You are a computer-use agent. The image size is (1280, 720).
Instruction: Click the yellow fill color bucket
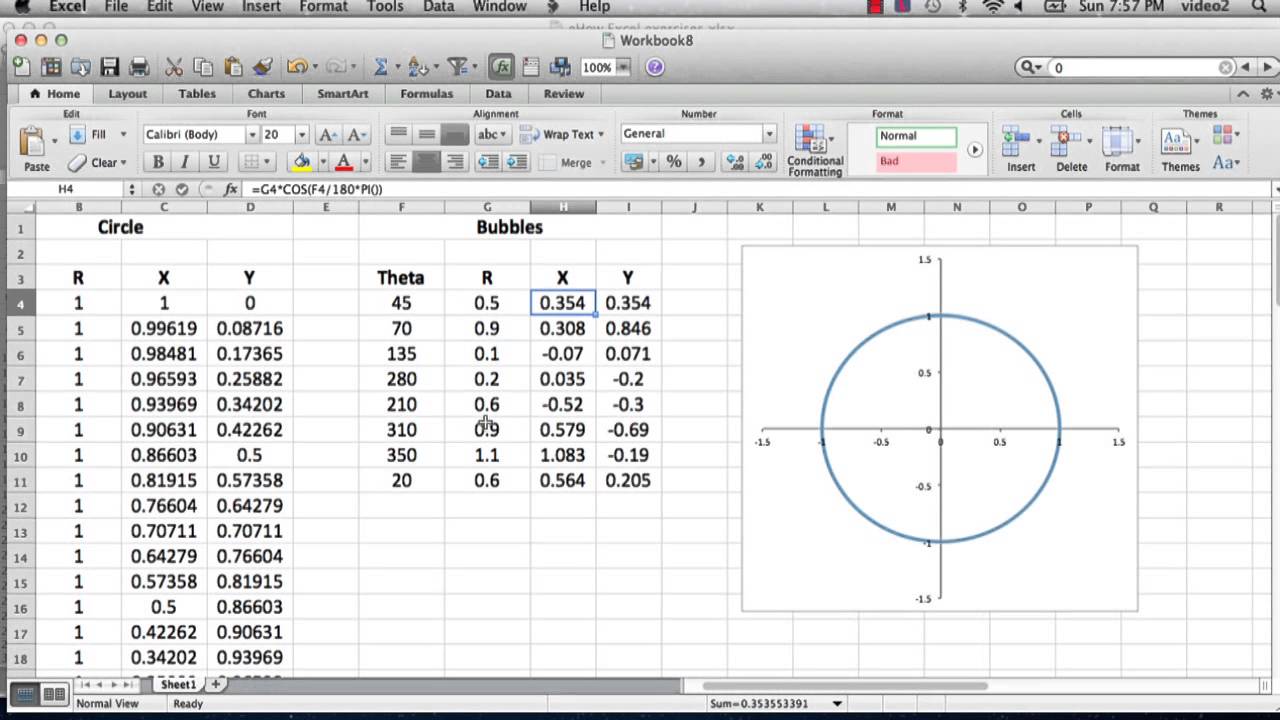pos(301,162)
